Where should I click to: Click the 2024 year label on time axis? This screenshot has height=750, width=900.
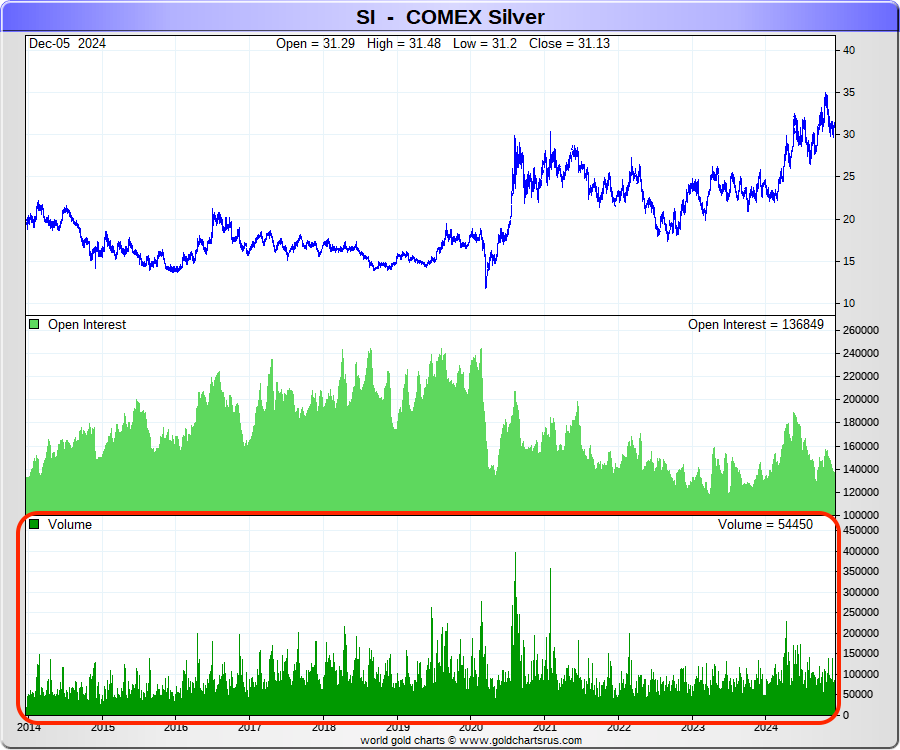click(x=766, y=728)
